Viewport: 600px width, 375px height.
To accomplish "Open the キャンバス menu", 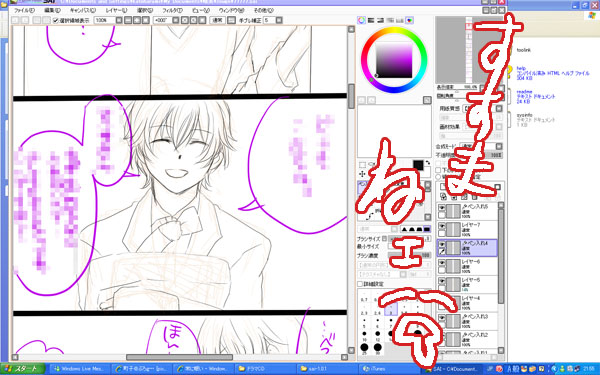I will pos(83,10).
